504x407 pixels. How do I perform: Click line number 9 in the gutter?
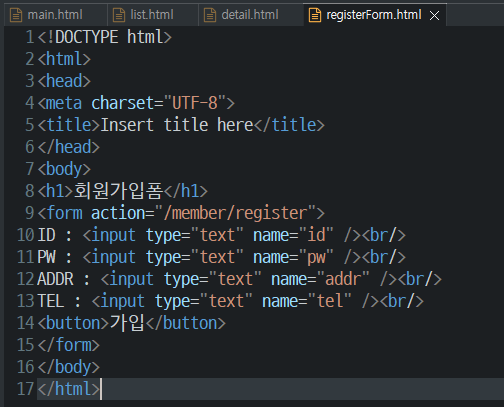point(30,213)
